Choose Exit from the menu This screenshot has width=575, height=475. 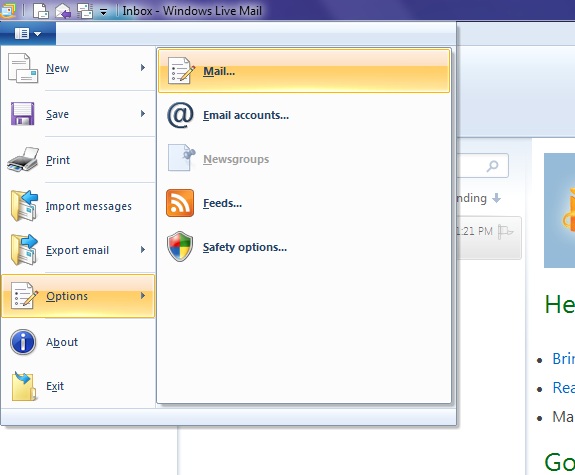pos(78,386)
